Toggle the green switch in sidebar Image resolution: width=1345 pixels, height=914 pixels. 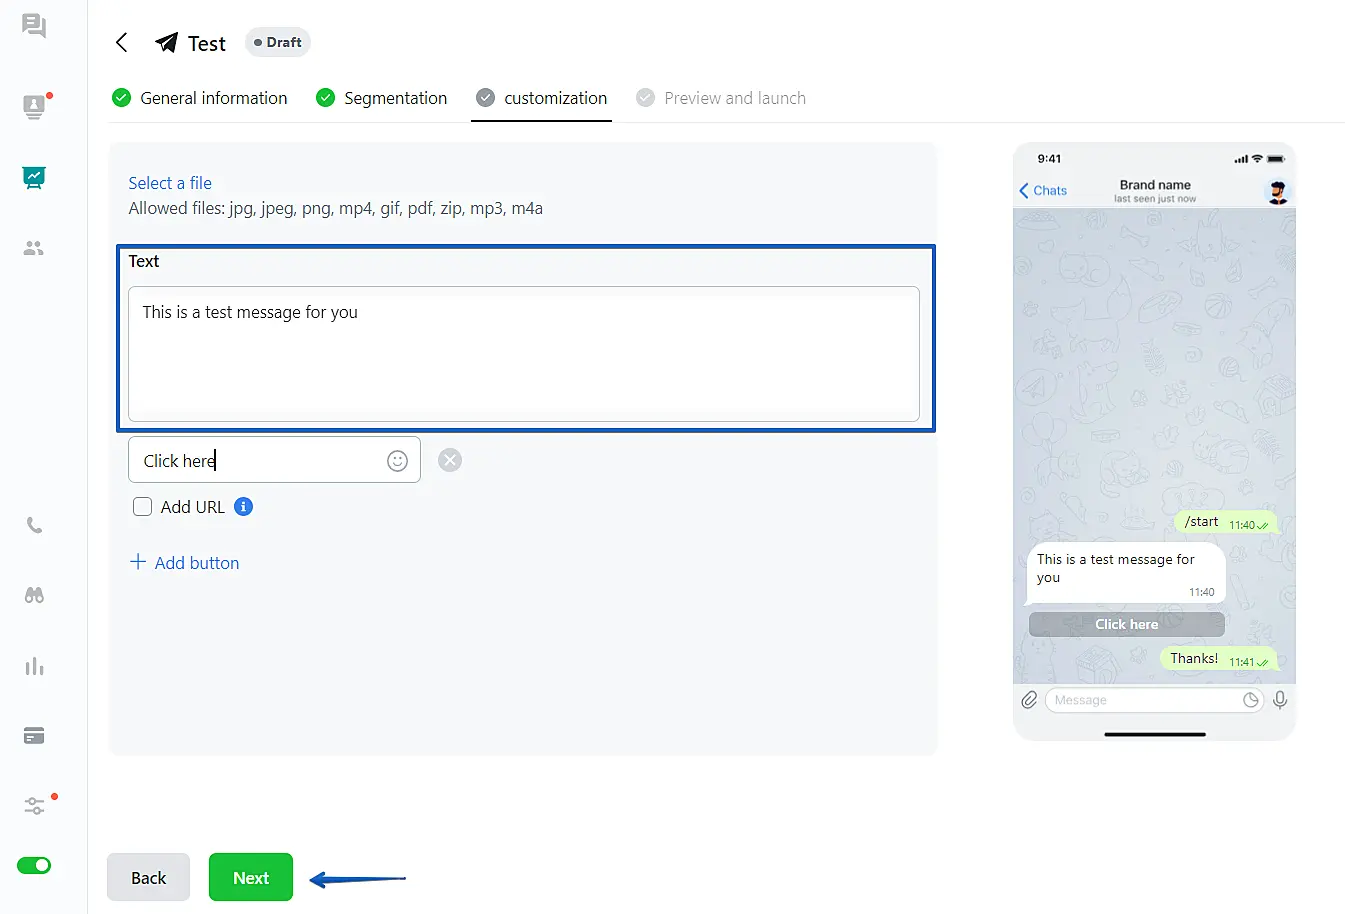click(34, 865)
